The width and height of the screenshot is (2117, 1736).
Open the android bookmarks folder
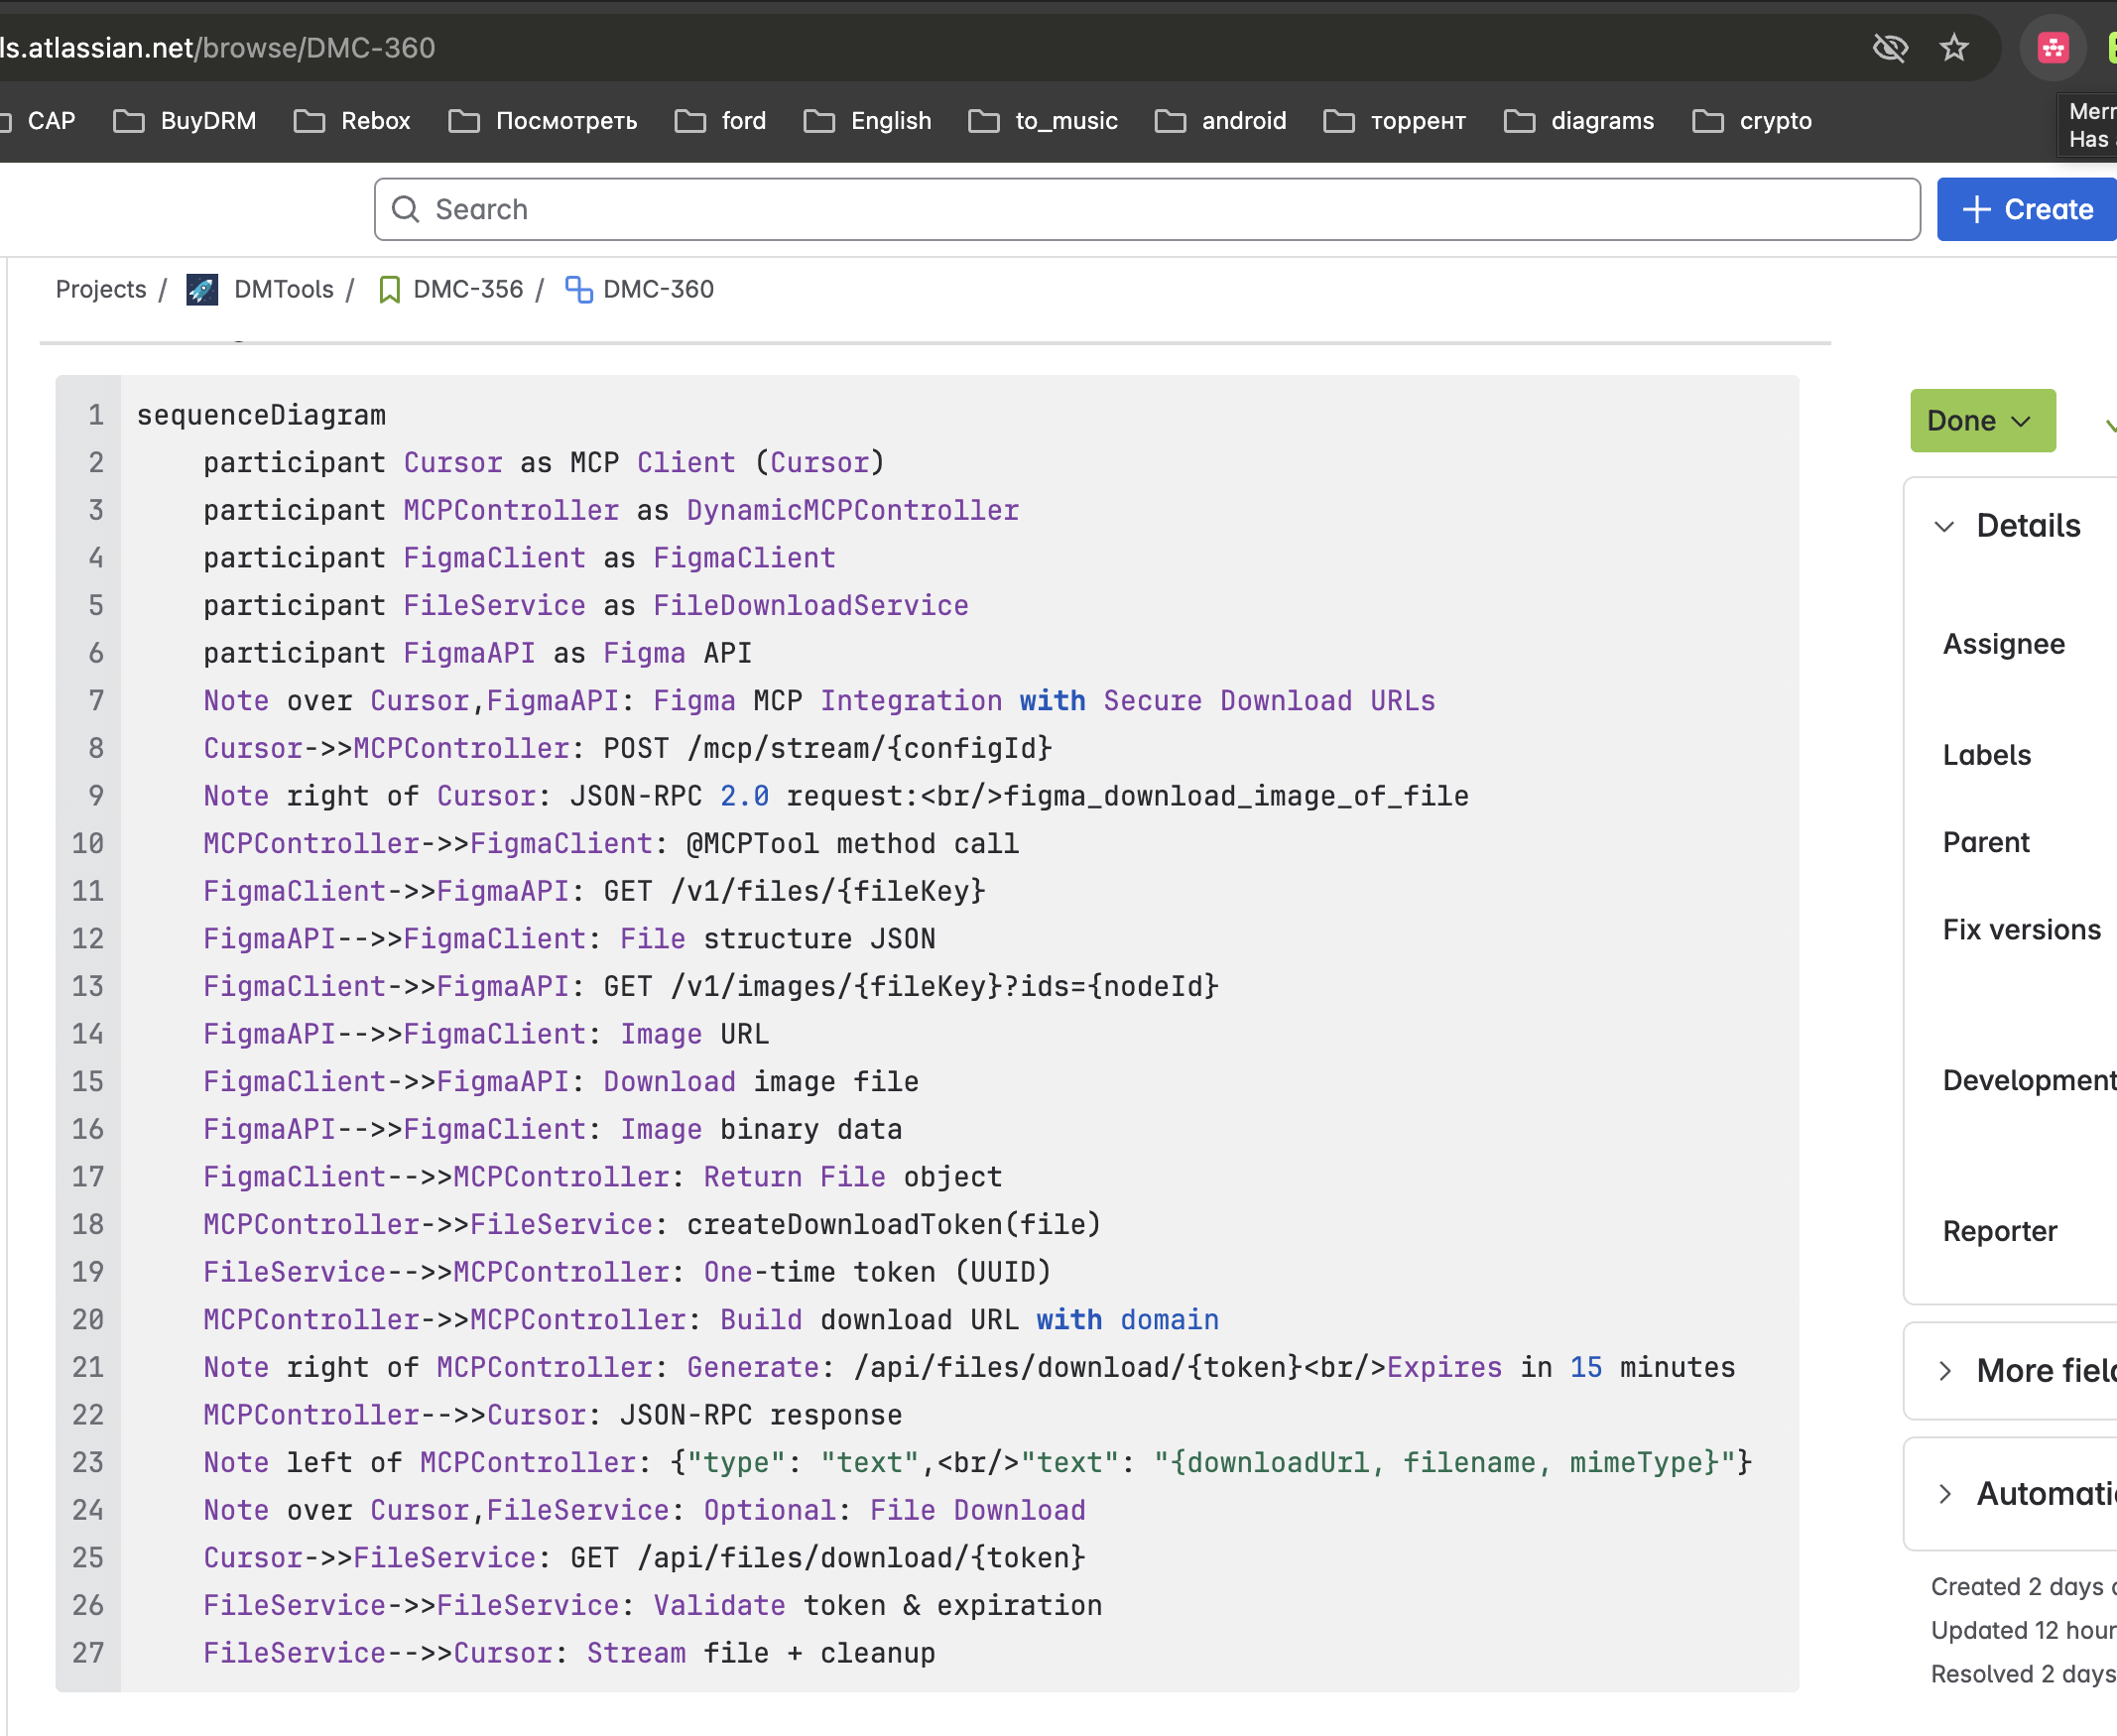pos(1221,121)
